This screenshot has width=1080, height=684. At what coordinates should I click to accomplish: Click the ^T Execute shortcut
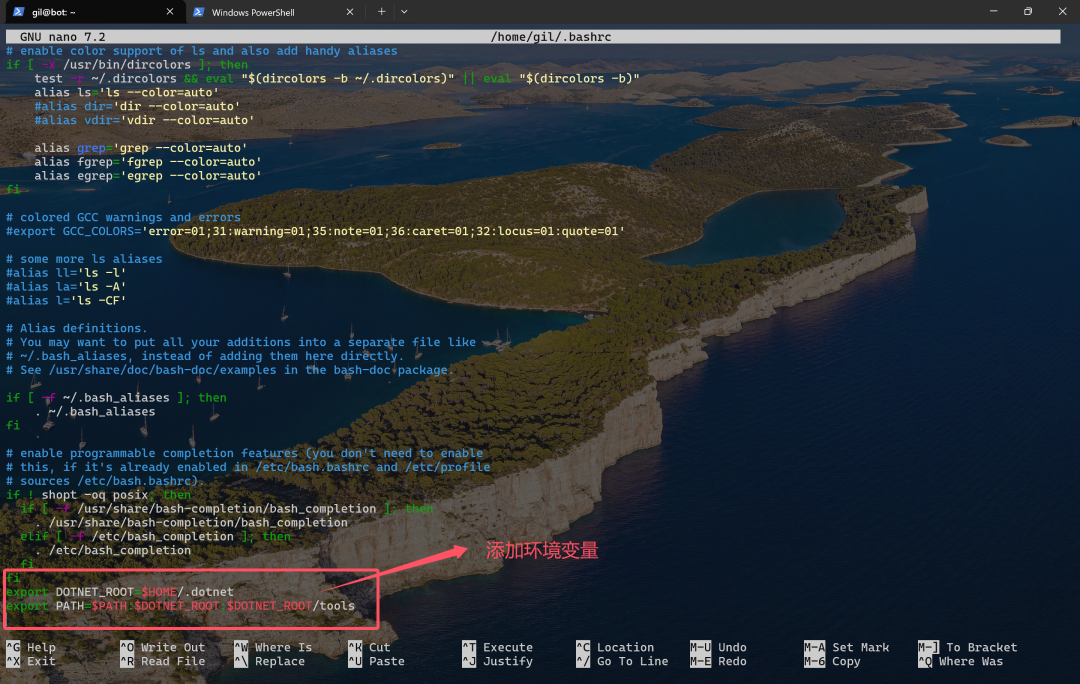pos(497,647)
